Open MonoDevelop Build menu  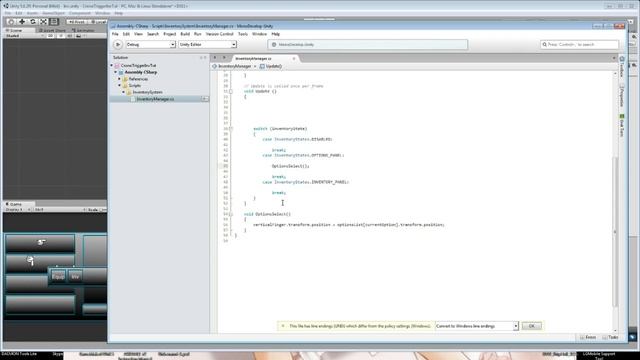coord(185,34)
